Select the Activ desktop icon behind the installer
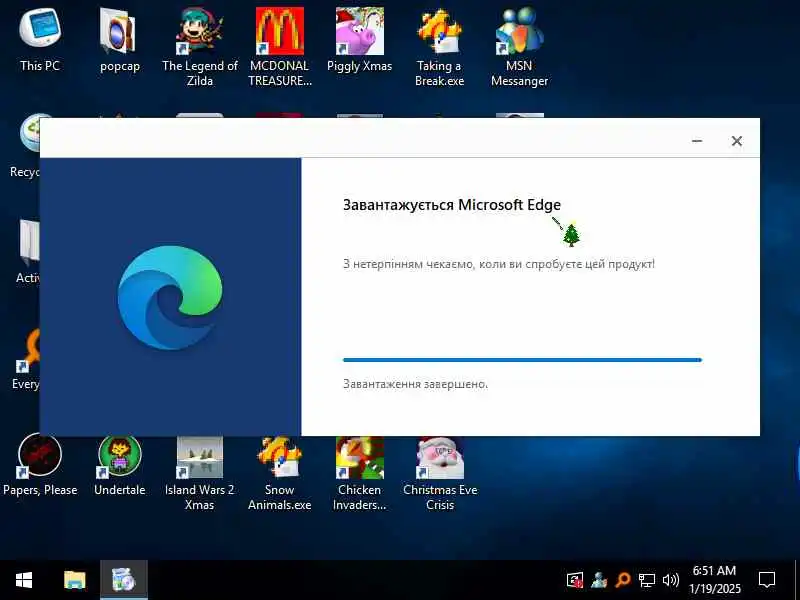Viewport: 800px width, 600px height. pyautogui.click(x=28, y=252)
